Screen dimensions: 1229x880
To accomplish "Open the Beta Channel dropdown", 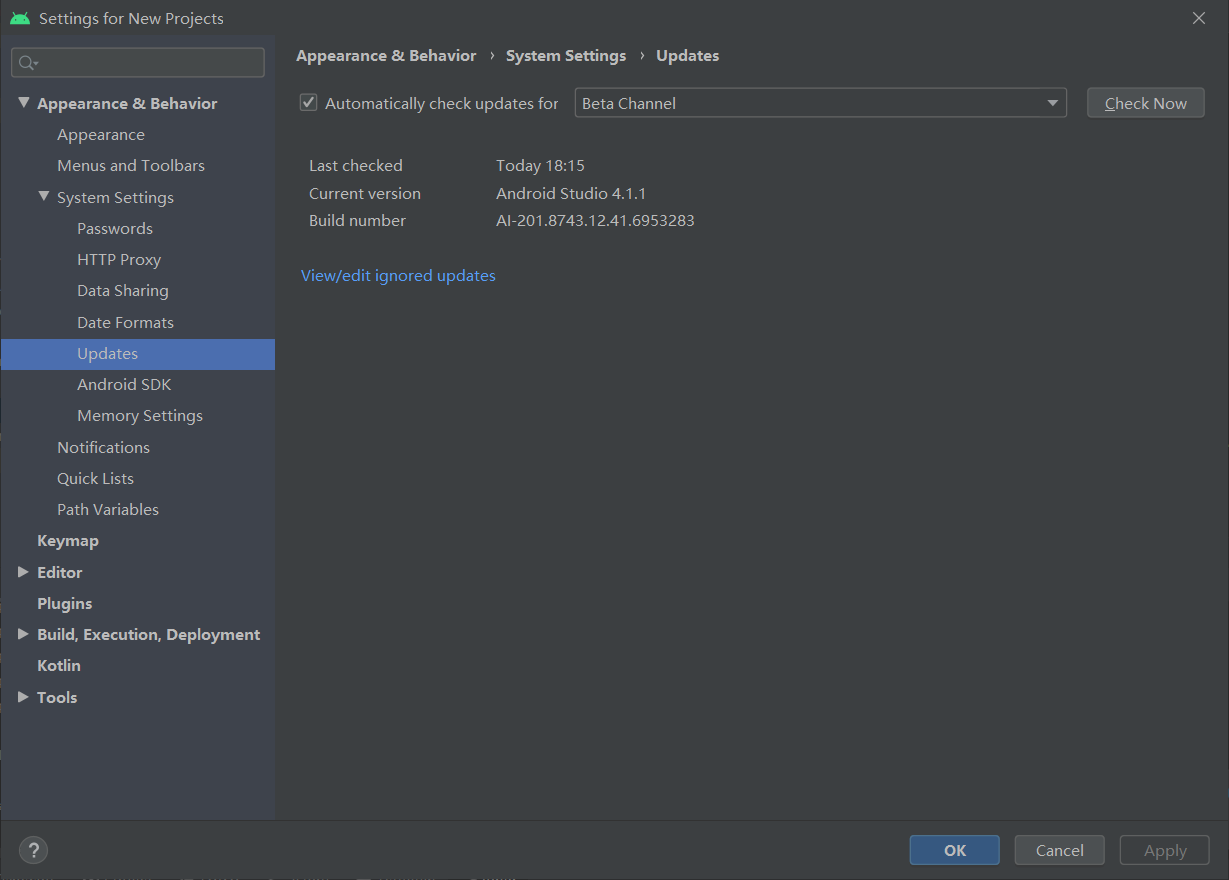I will tap(821, 103).
